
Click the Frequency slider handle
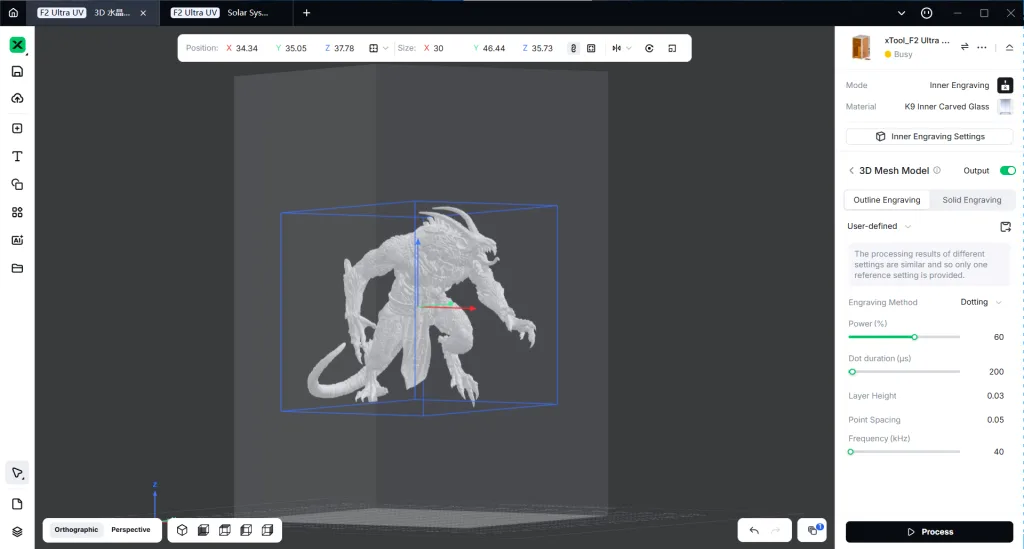851,452
